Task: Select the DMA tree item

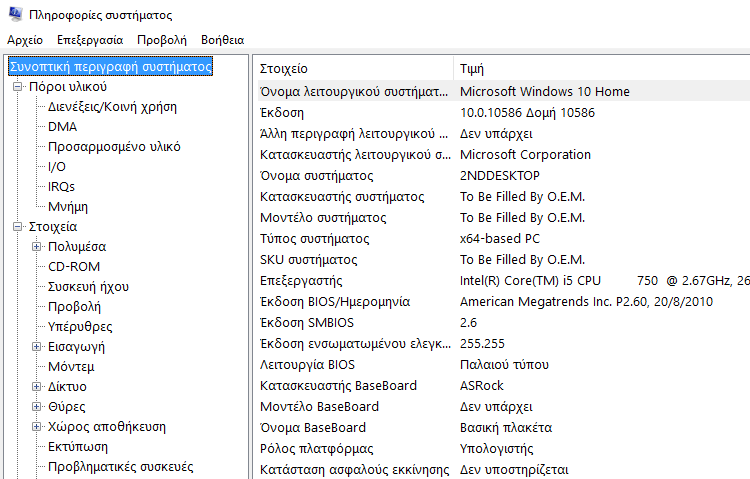Action: (62, 127)
